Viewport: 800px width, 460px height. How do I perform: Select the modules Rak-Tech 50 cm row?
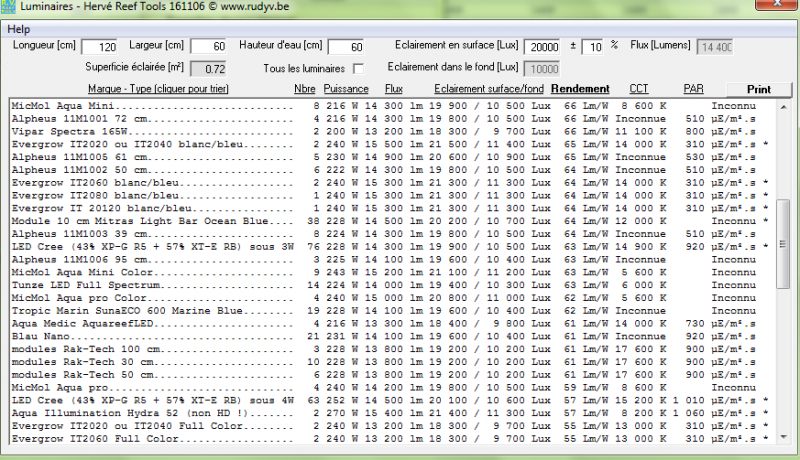tap(391, 375)
